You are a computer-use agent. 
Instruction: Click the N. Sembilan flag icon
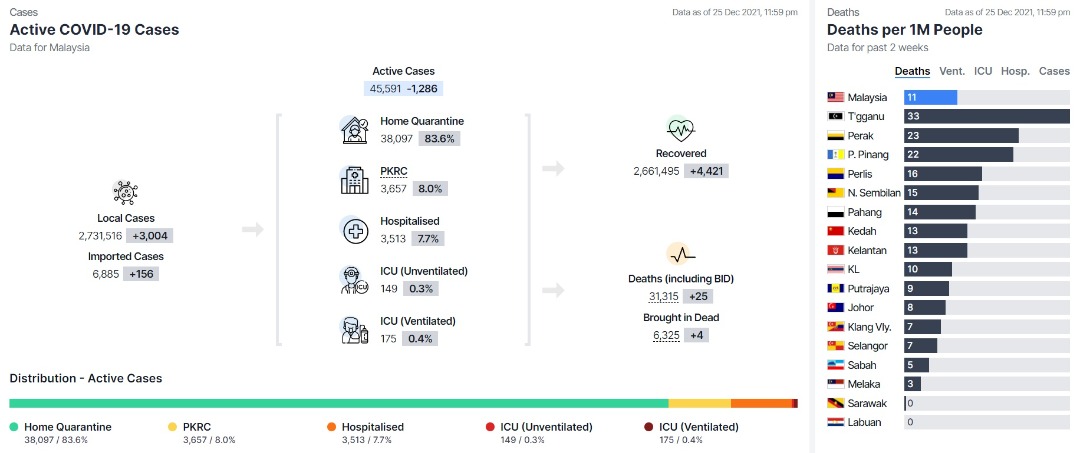click(835, 193)
